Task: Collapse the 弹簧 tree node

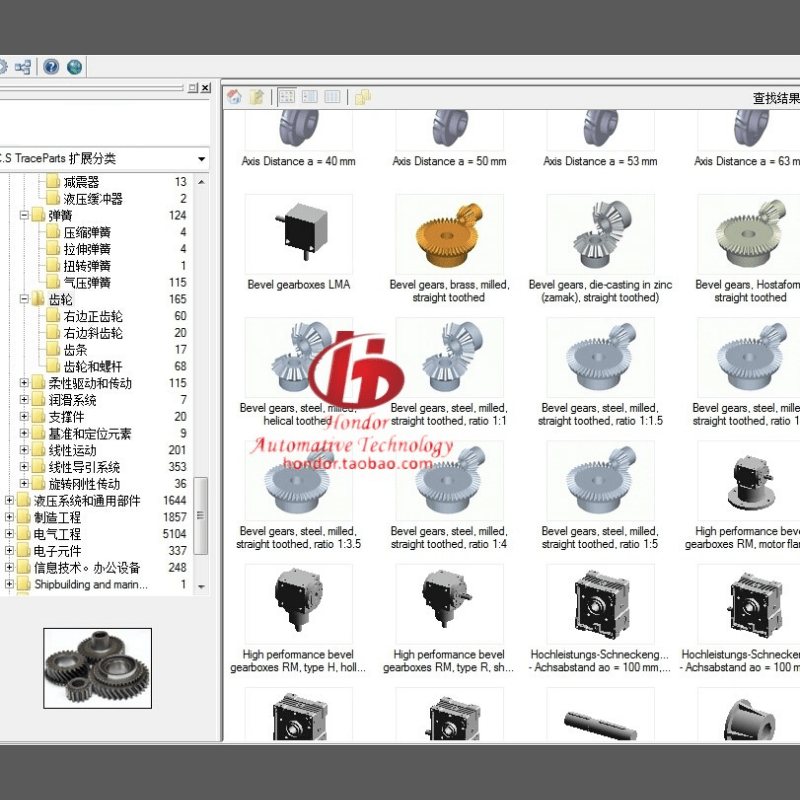Action: 25,215
